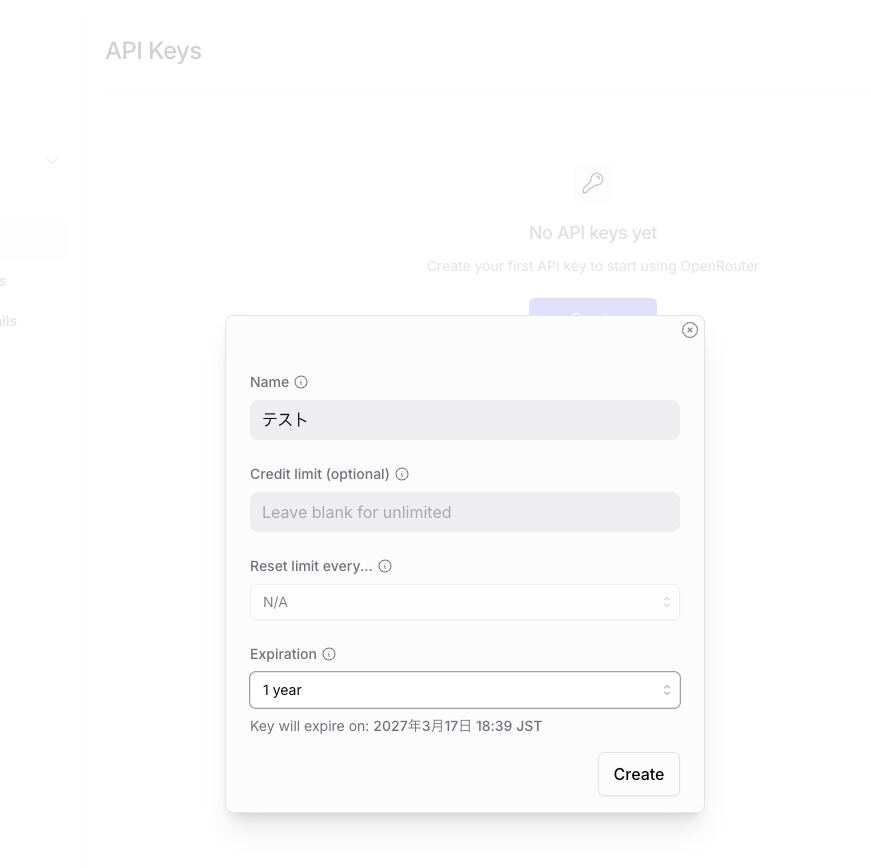Open the Expiration dropdown set to 1 year
871x868 pixels.
(464, 690)
